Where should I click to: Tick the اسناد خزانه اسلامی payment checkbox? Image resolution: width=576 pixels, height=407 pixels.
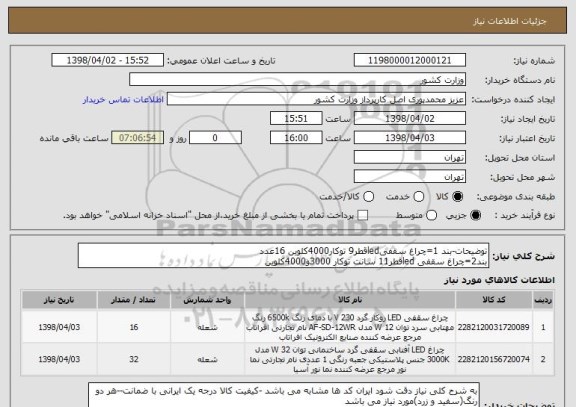[363, 216]
